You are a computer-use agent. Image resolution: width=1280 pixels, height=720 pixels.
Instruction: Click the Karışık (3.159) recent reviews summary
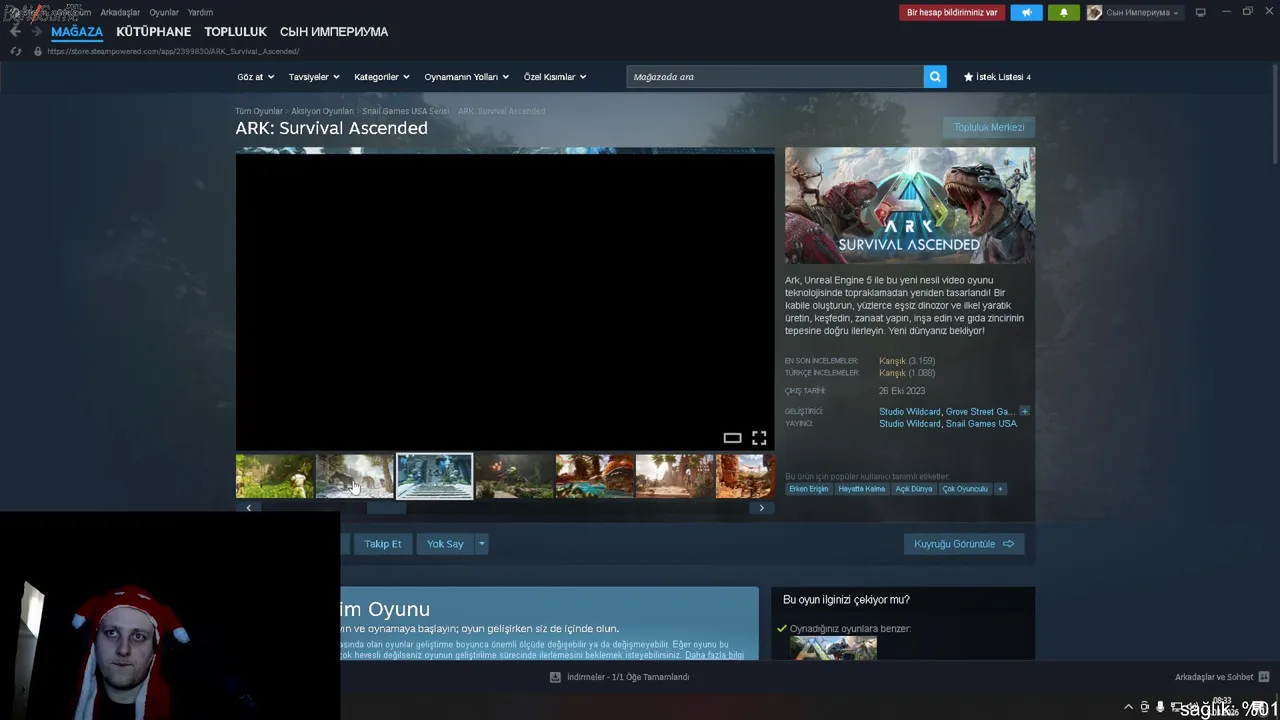coord(907,361)
